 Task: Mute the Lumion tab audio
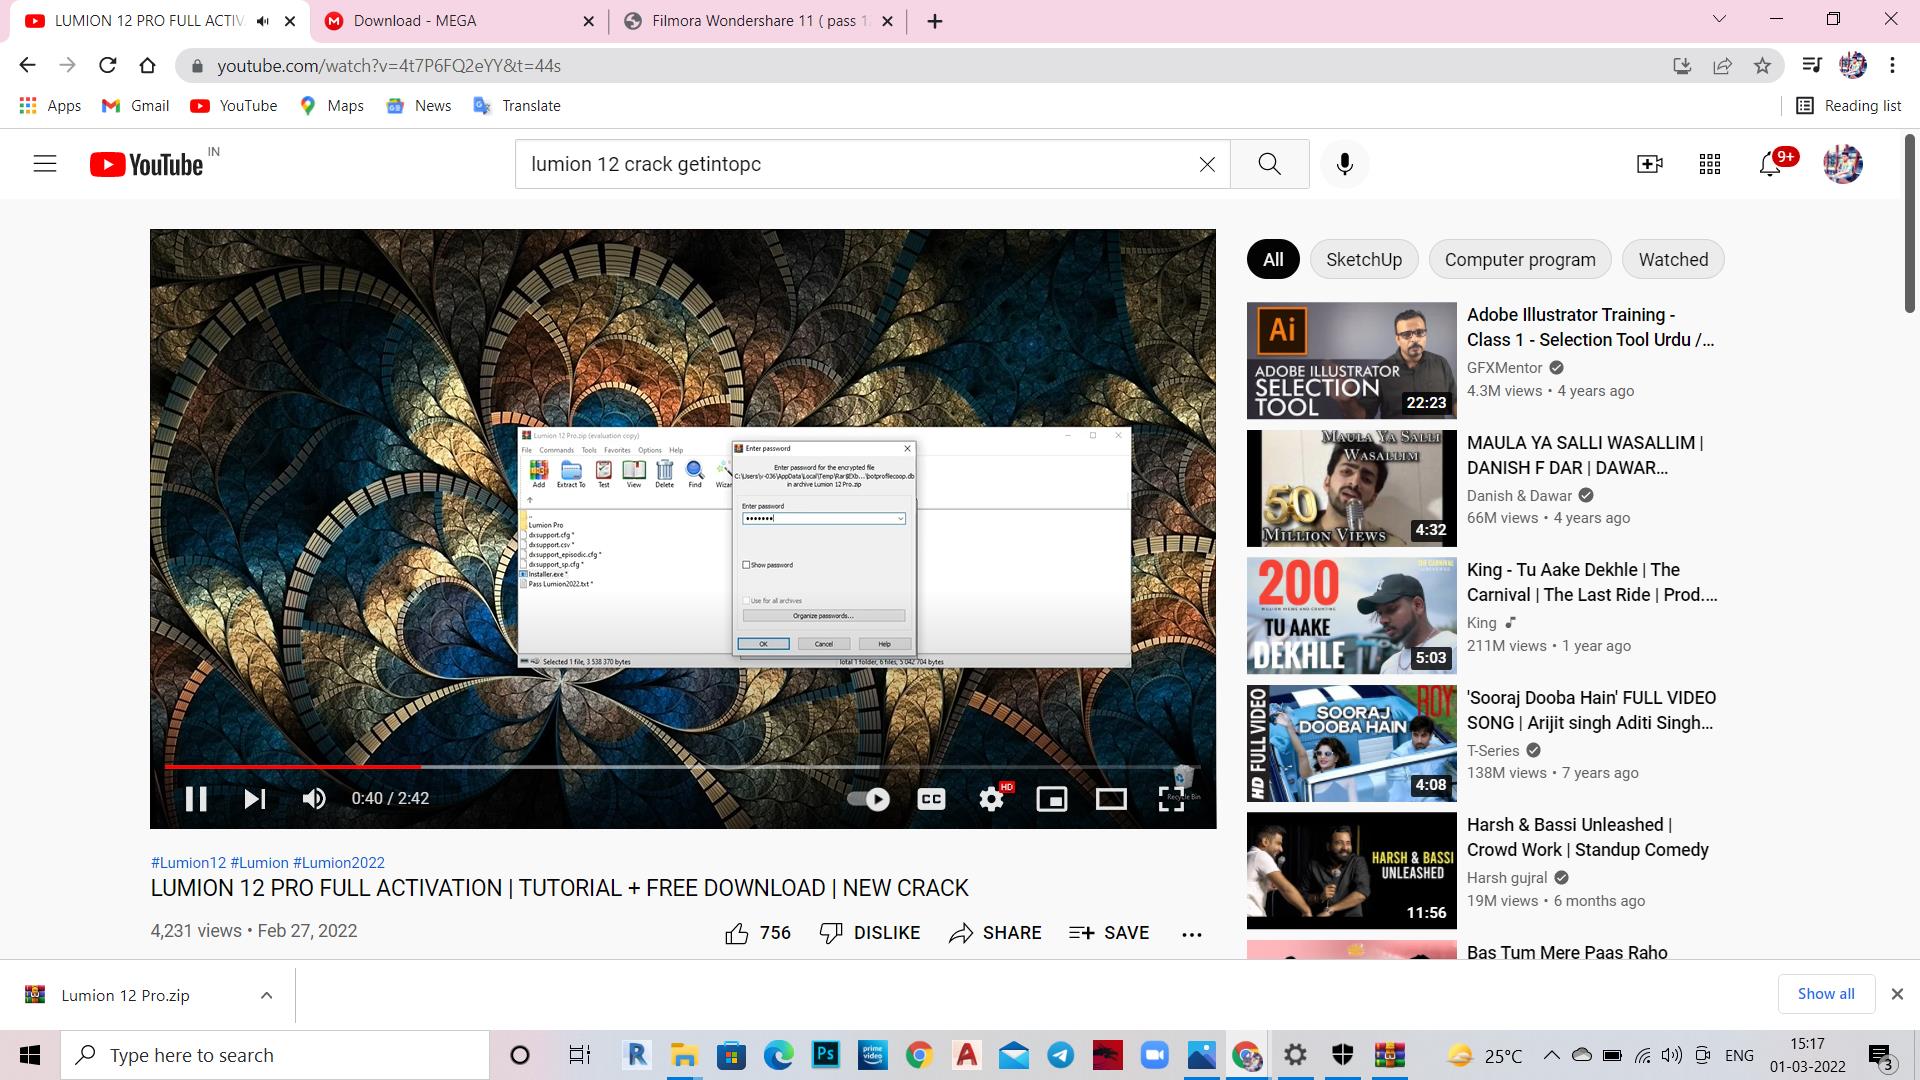(x=263, y=21)
